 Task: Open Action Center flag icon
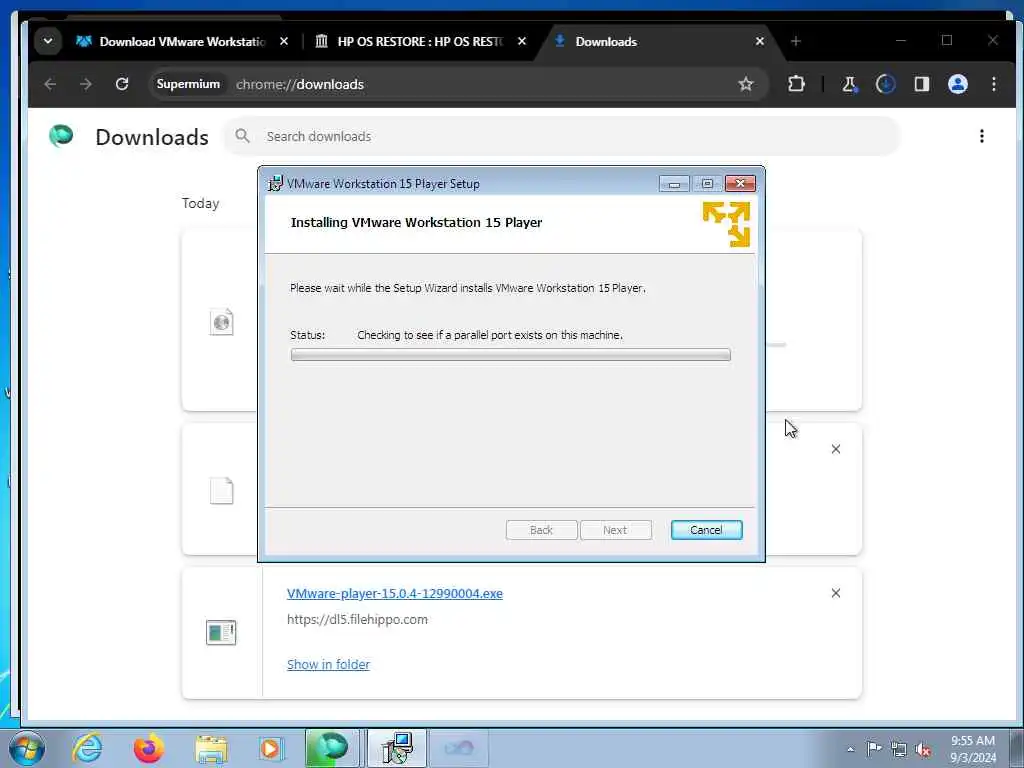pyautogui.click(x=874, y=748)
